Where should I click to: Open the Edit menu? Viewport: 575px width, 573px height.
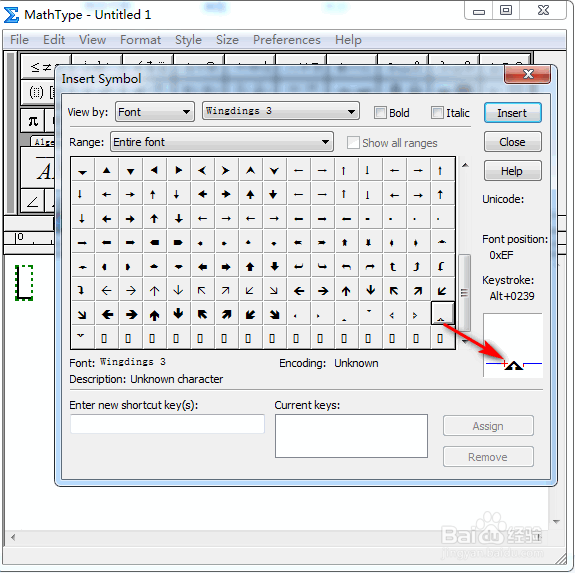coord(54,40)
